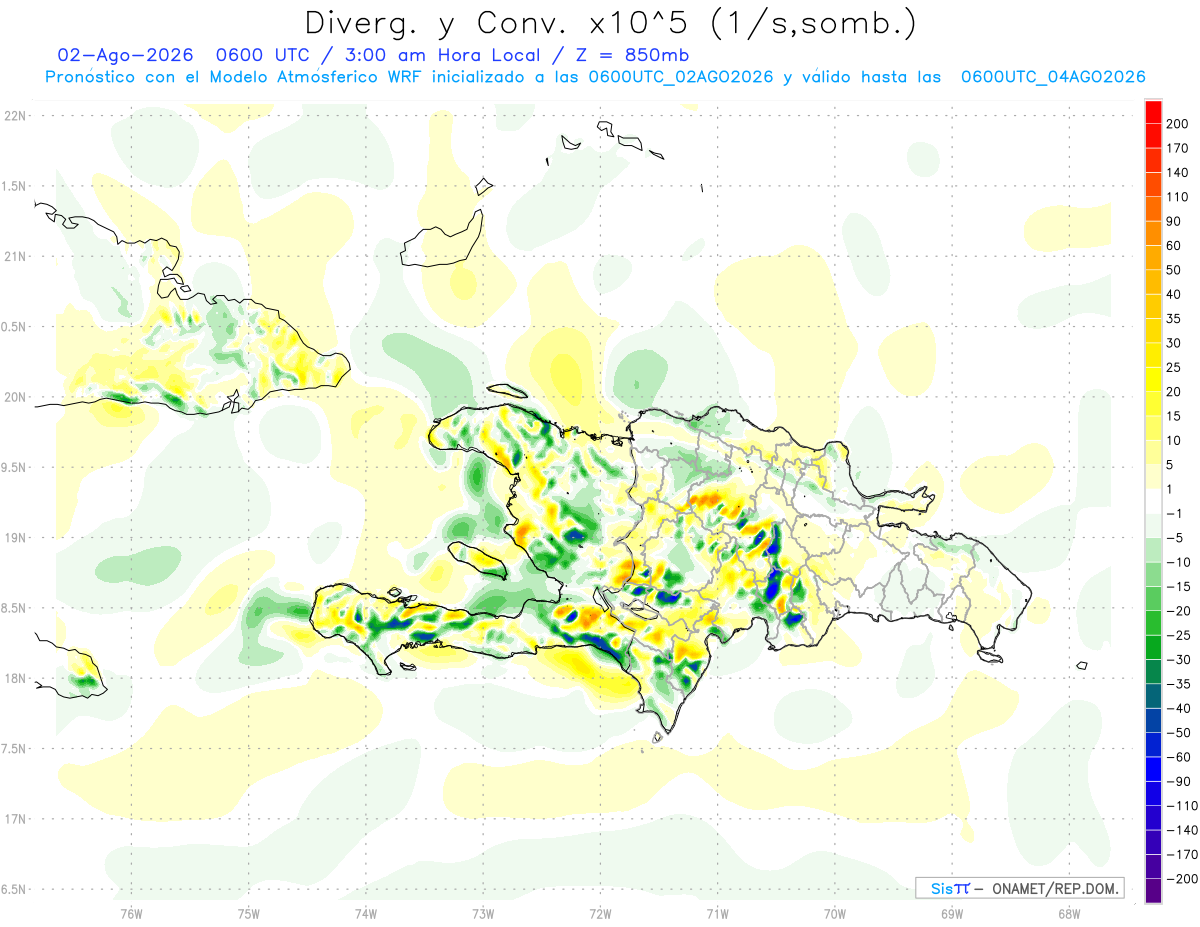Click the blue swatch between -60 and -90

click(1153, 770)
